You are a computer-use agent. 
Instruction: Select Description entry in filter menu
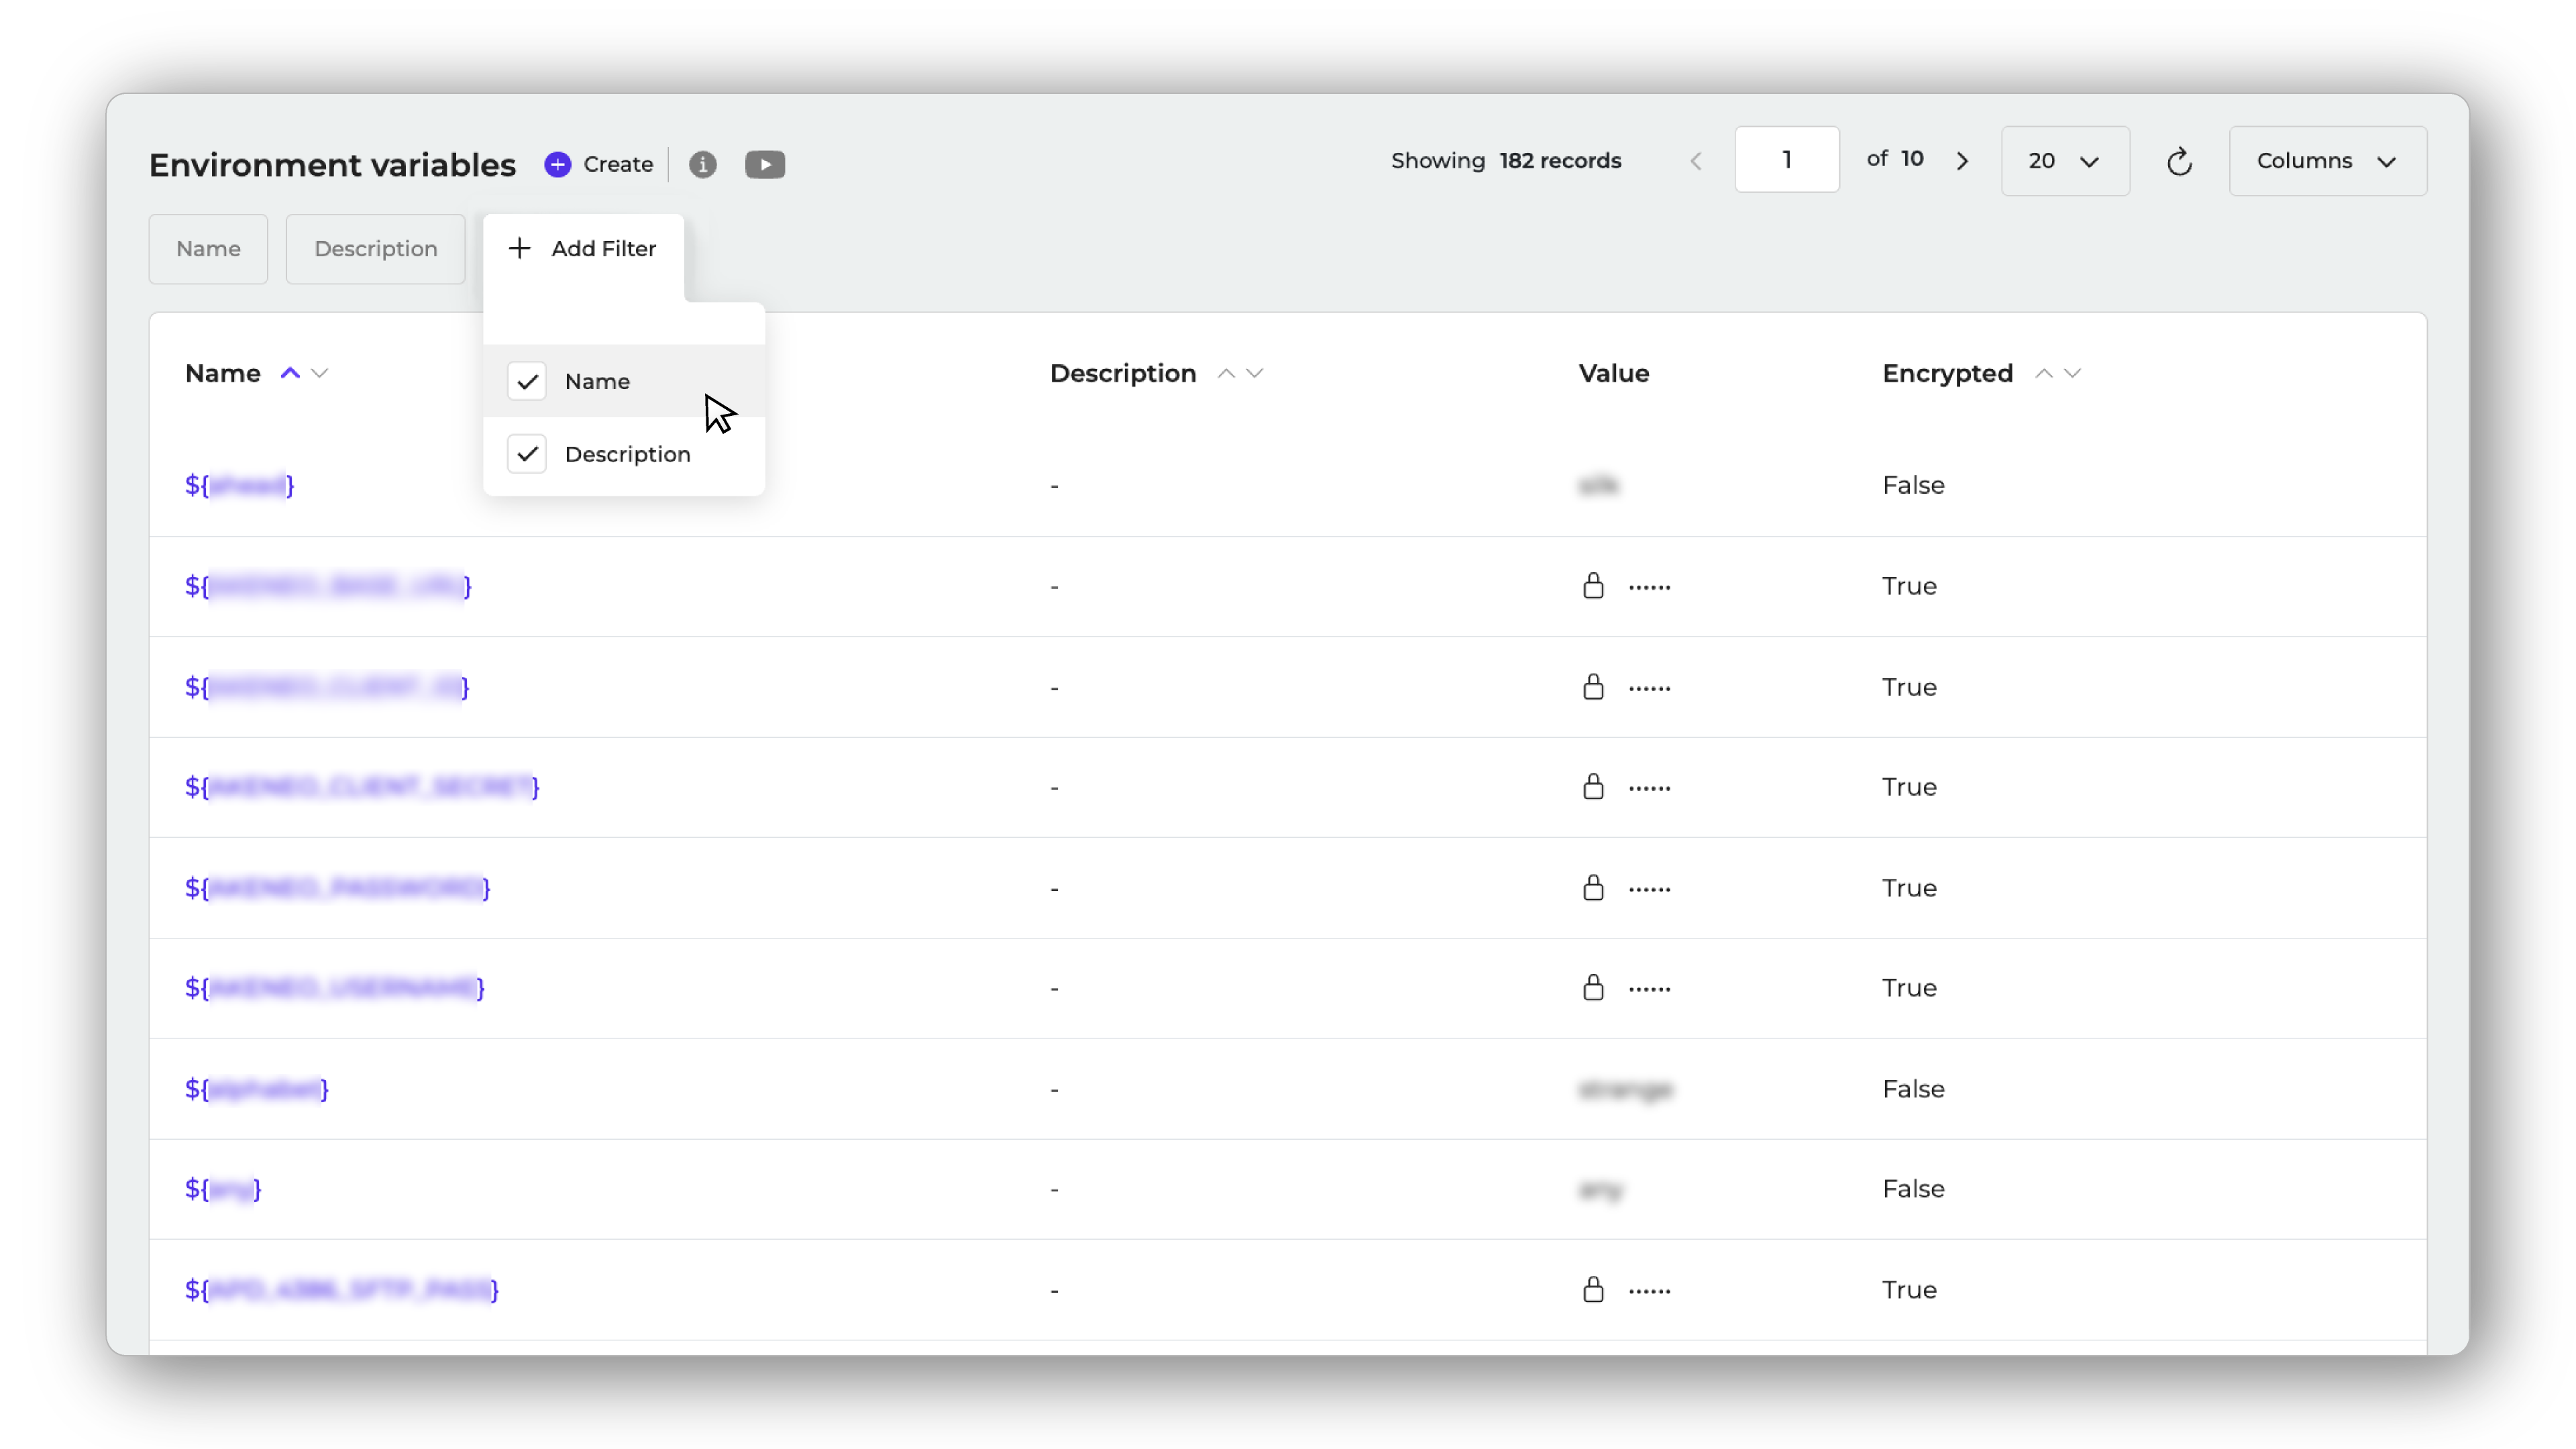click(627, 454)
